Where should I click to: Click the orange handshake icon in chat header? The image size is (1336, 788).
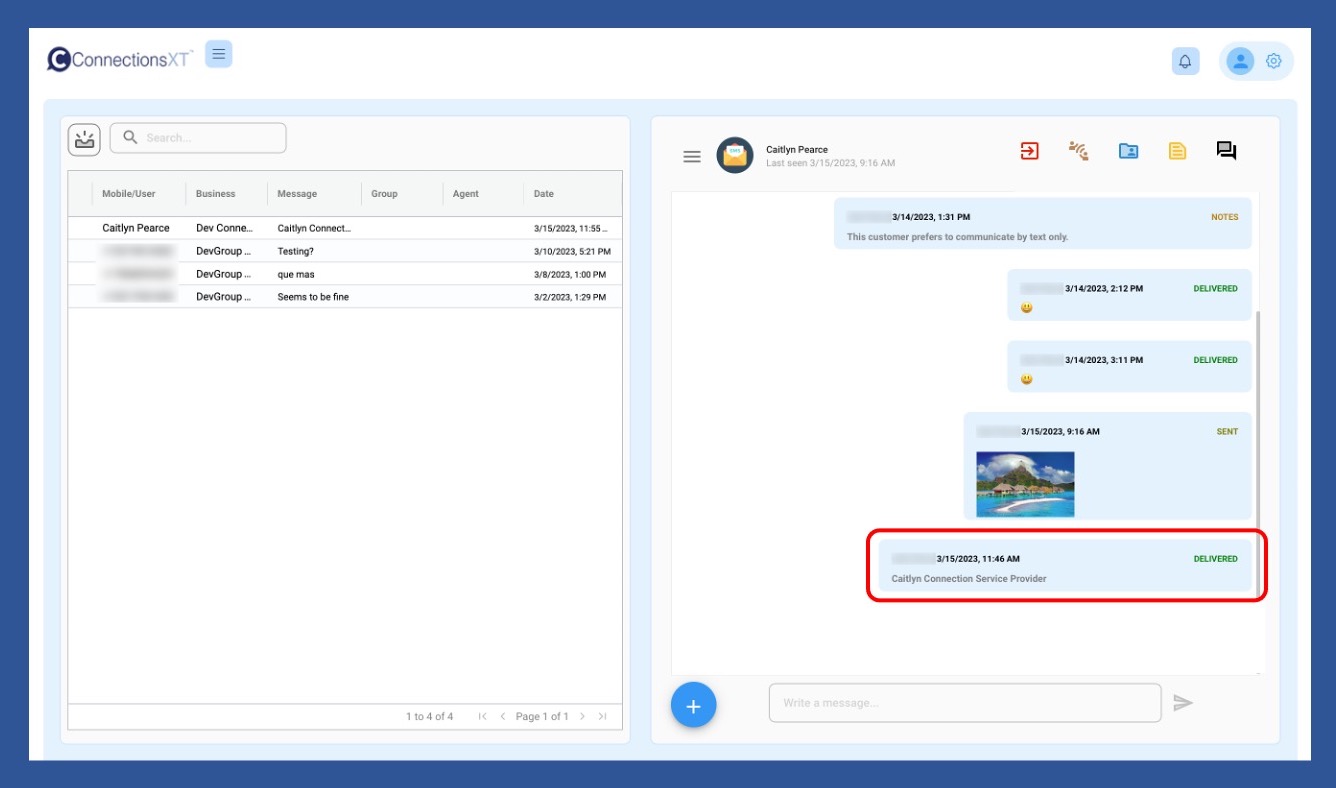1078,151
